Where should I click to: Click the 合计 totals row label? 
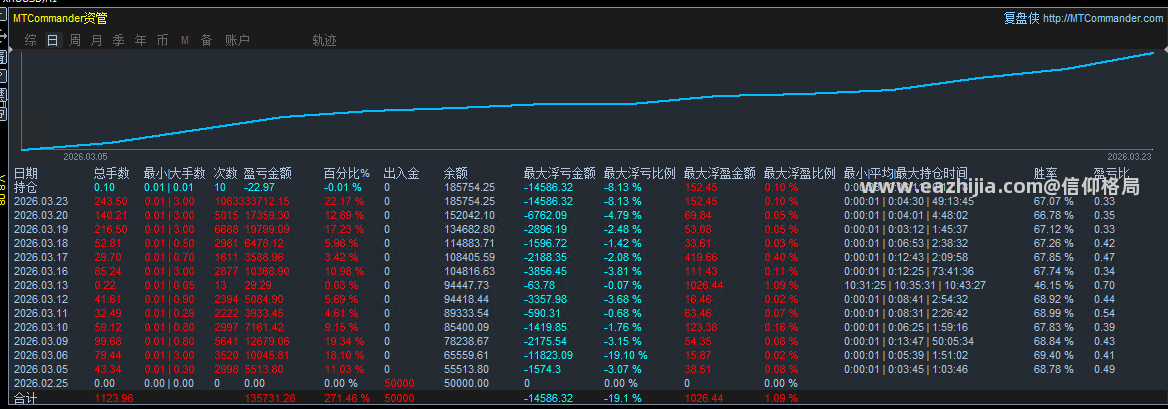pos(26,399)
